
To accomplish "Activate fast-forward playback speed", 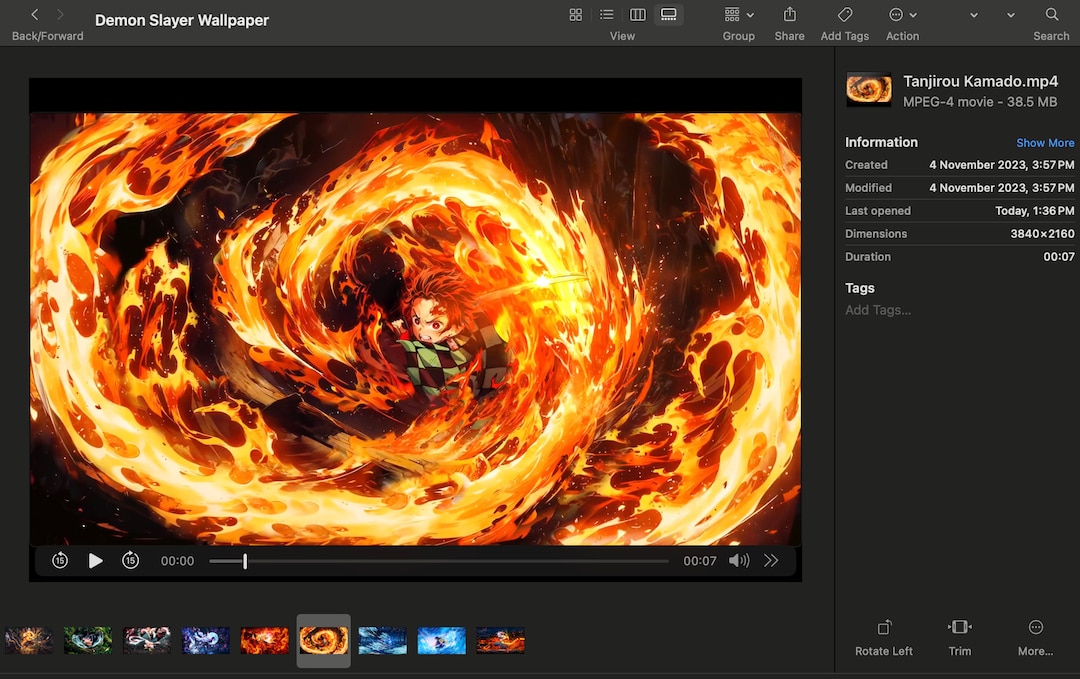I will (x=770, y=560).
